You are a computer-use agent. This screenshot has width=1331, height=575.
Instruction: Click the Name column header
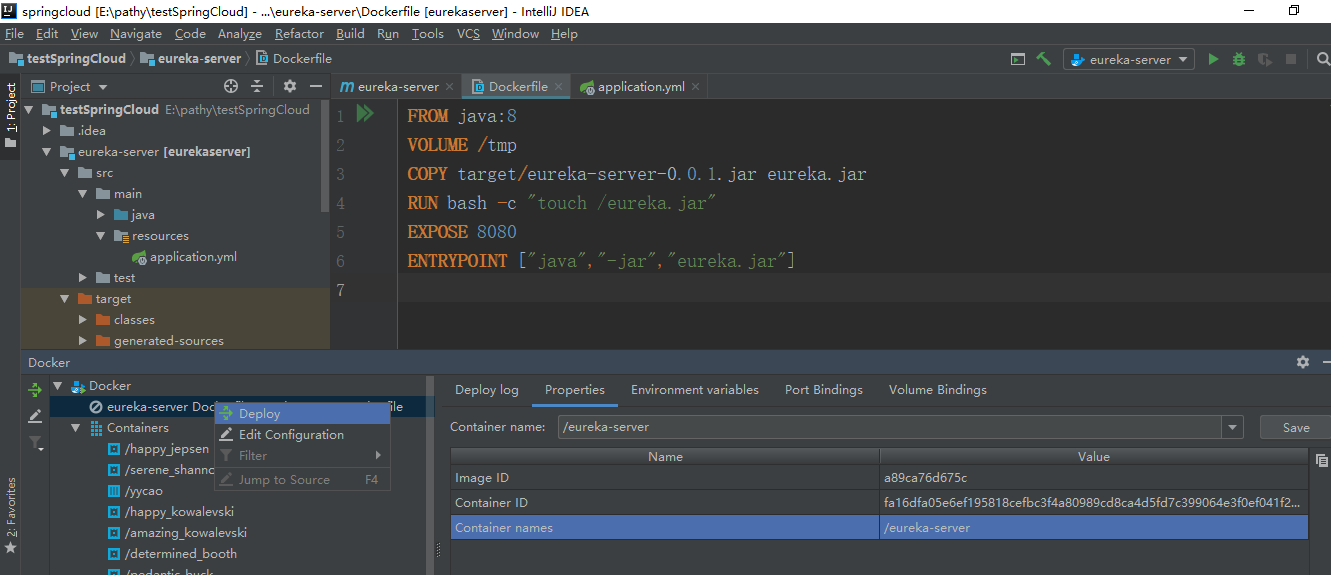(665, 456)
